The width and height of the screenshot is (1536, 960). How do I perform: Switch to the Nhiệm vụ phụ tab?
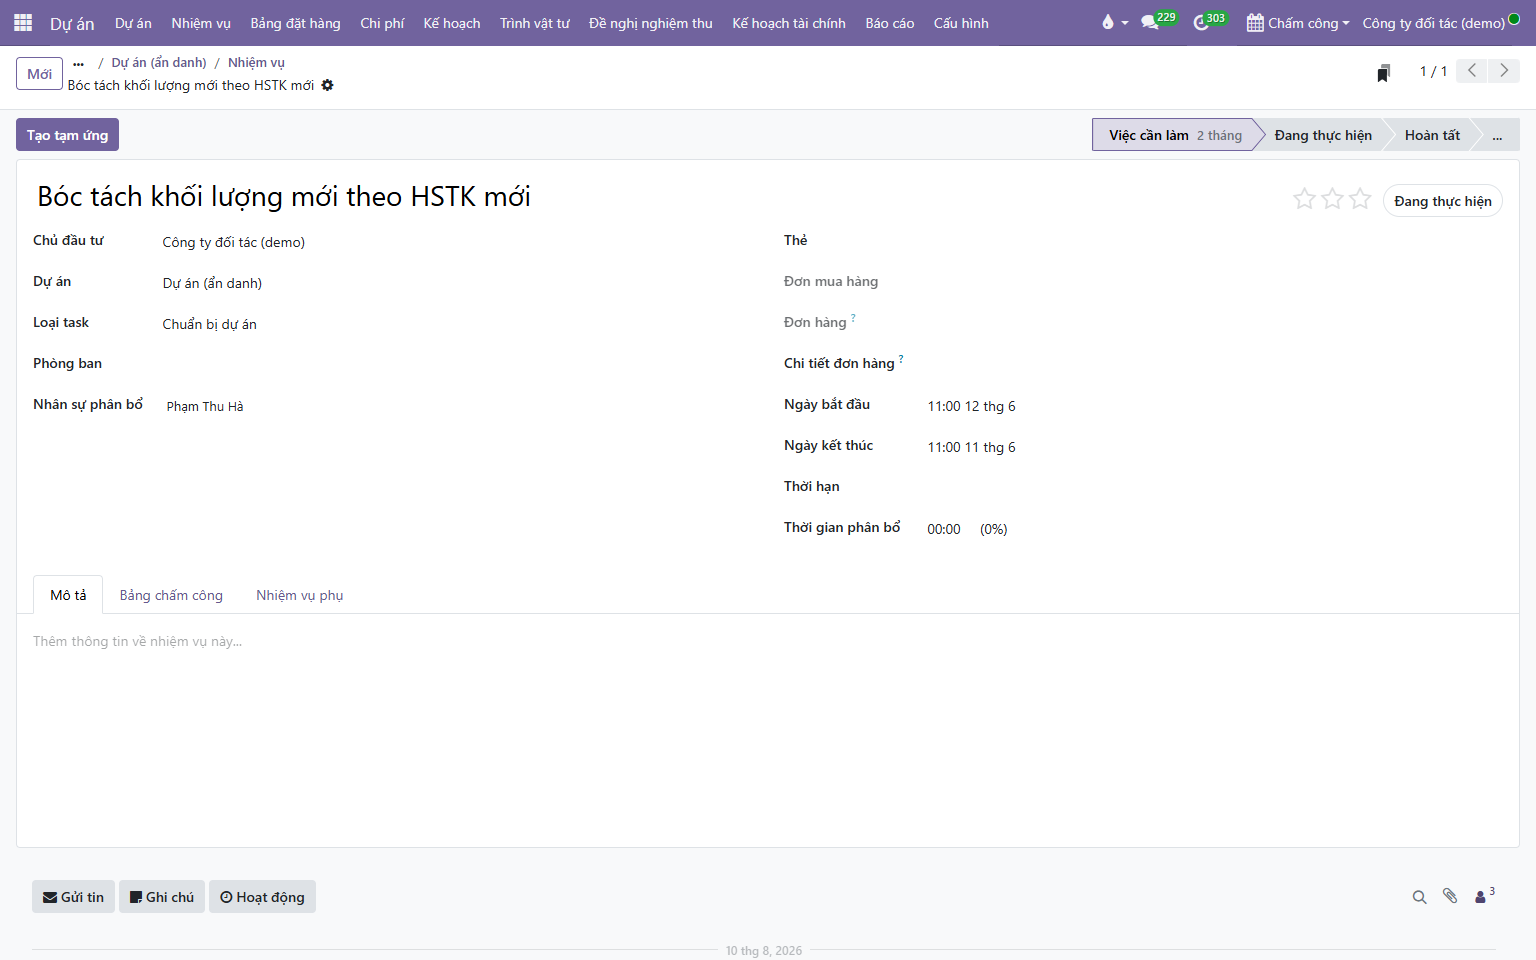(300, 595)
